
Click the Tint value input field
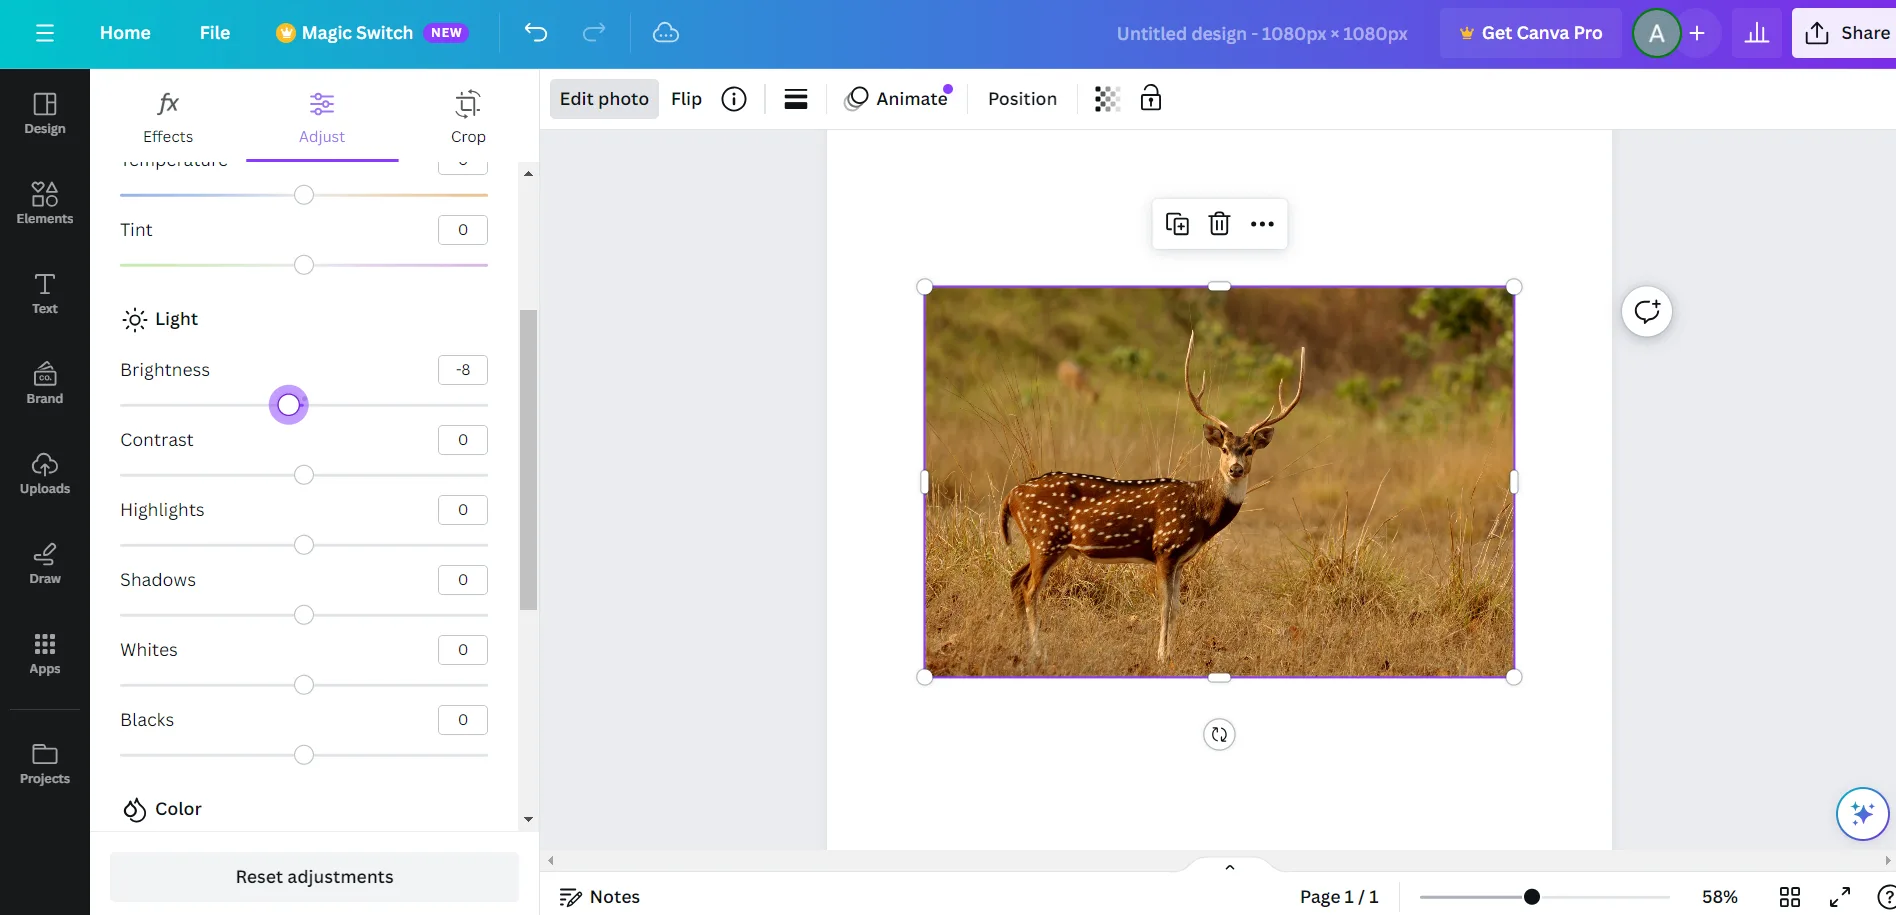[463, 230]
